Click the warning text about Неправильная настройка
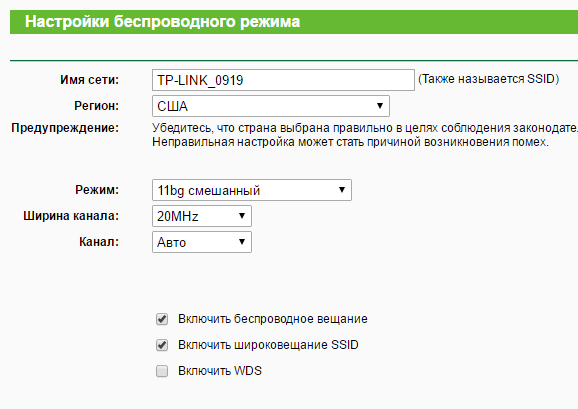 (x=351, y=142)
